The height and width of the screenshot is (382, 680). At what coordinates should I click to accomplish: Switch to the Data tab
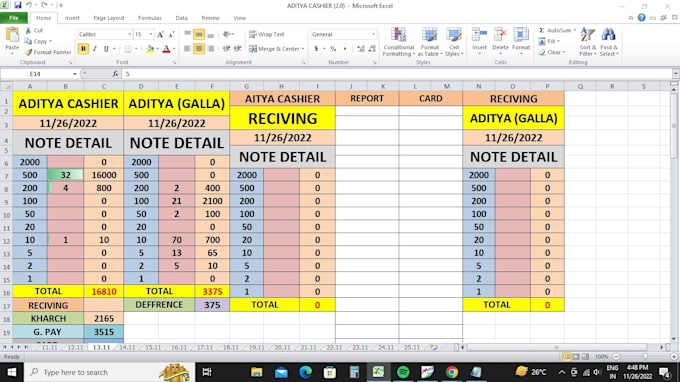(181, 18)
